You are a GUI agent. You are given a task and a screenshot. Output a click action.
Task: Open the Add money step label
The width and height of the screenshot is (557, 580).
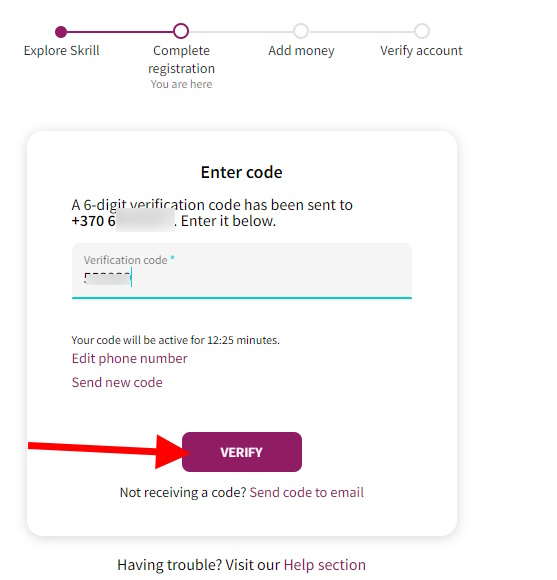301,51
